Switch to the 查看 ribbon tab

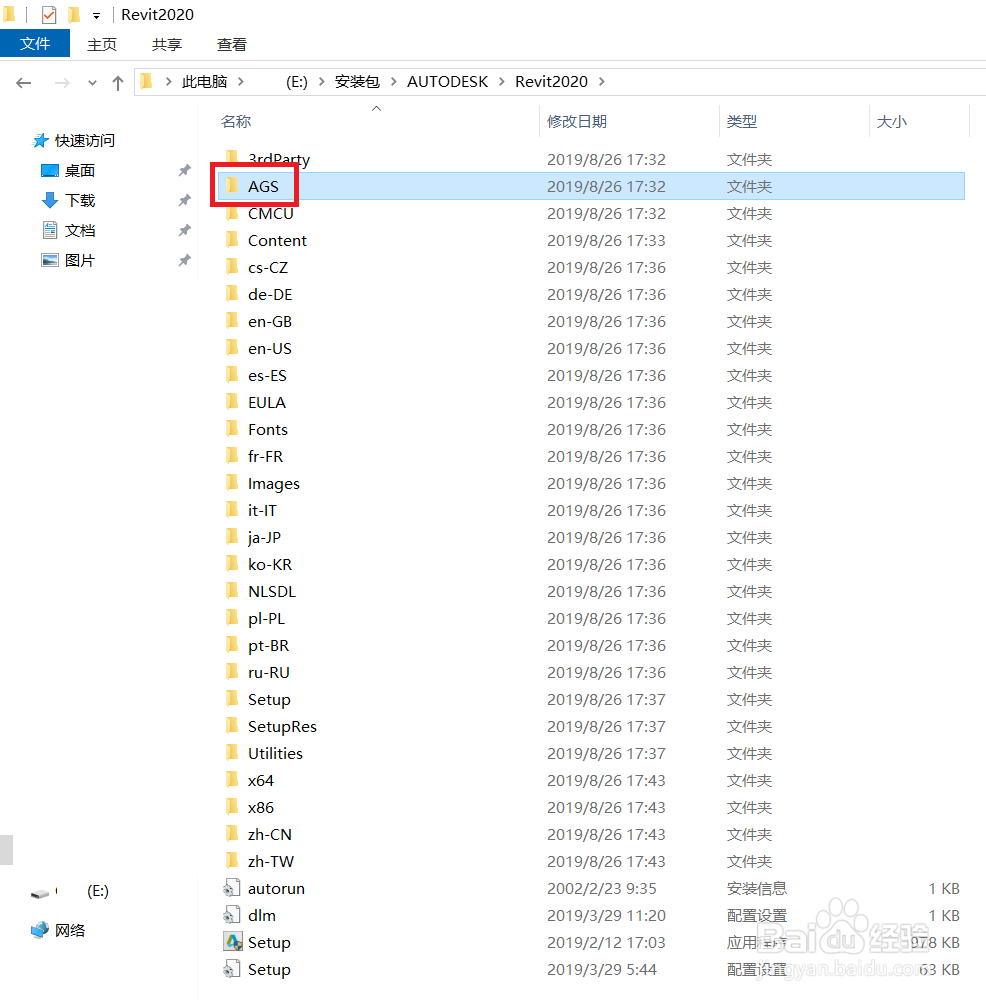[x=232, y=44]
